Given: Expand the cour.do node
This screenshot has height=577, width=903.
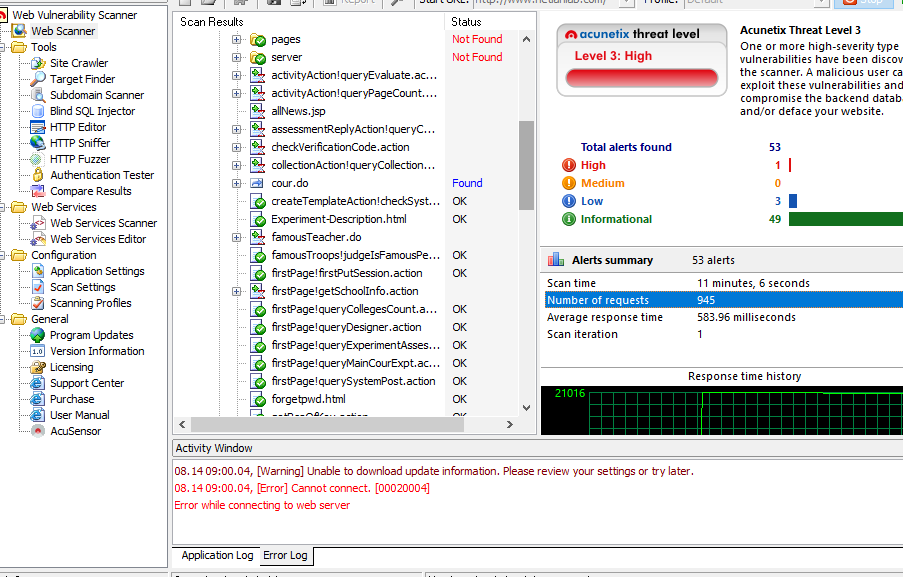Looking at the screenshot, I should click(x=236, y=183).
